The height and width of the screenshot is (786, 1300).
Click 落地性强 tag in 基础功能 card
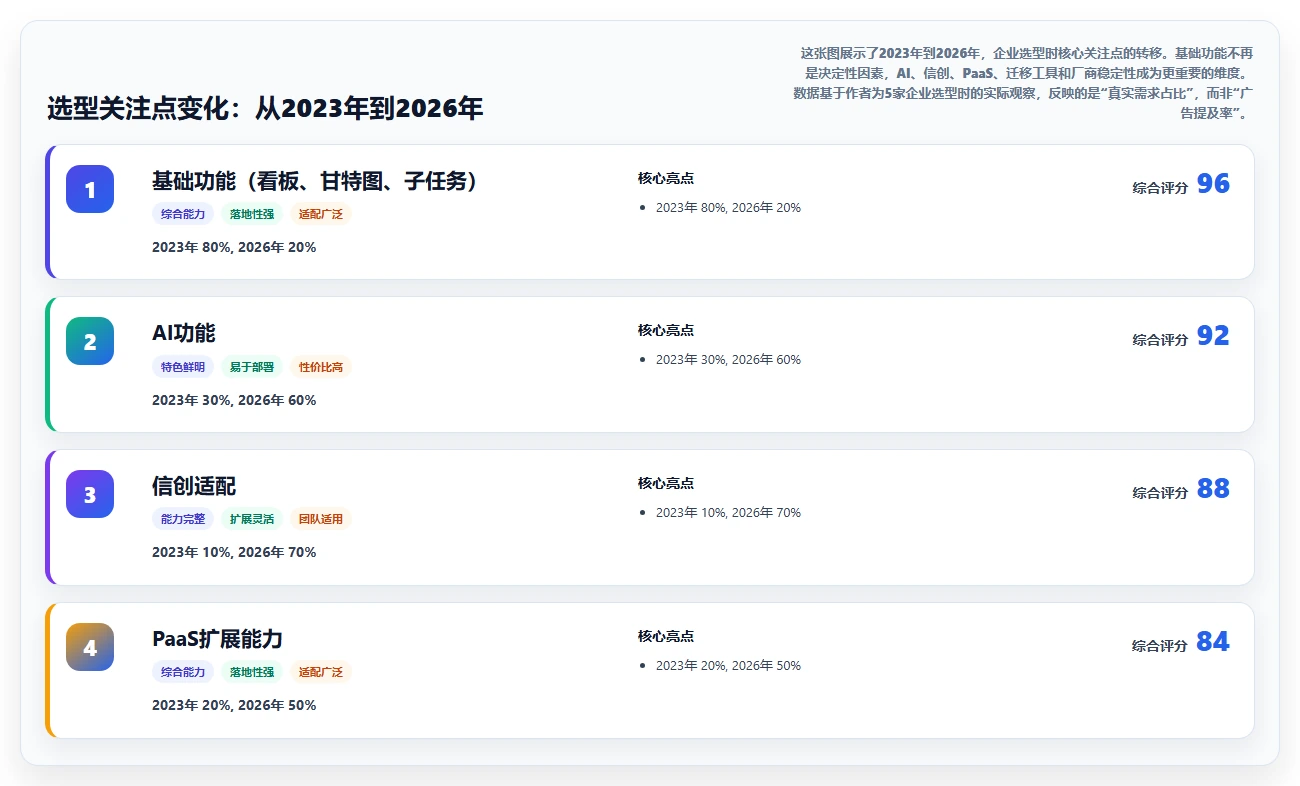[252, 214]
